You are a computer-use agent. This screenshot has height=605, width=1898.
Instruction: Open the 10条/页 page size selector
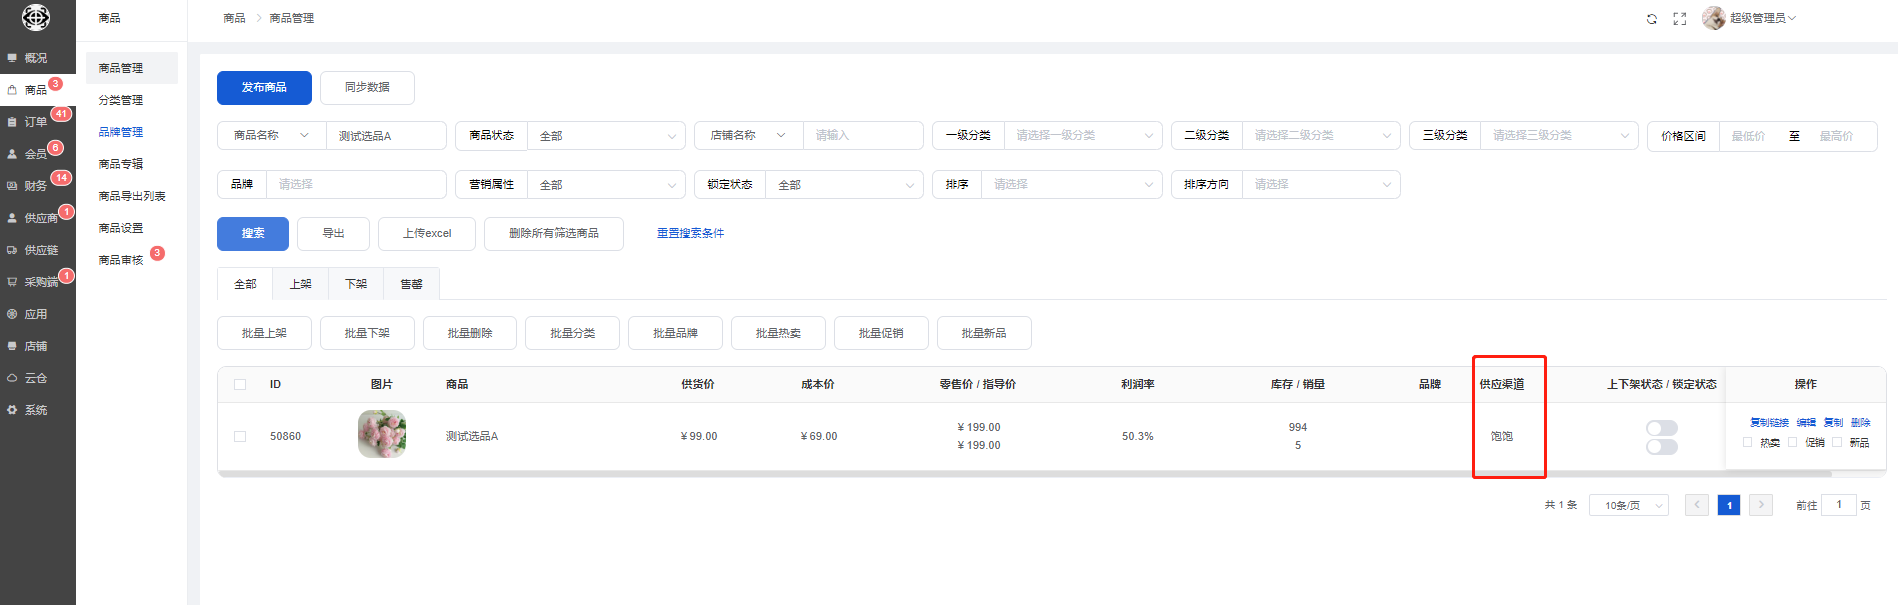1628,506
